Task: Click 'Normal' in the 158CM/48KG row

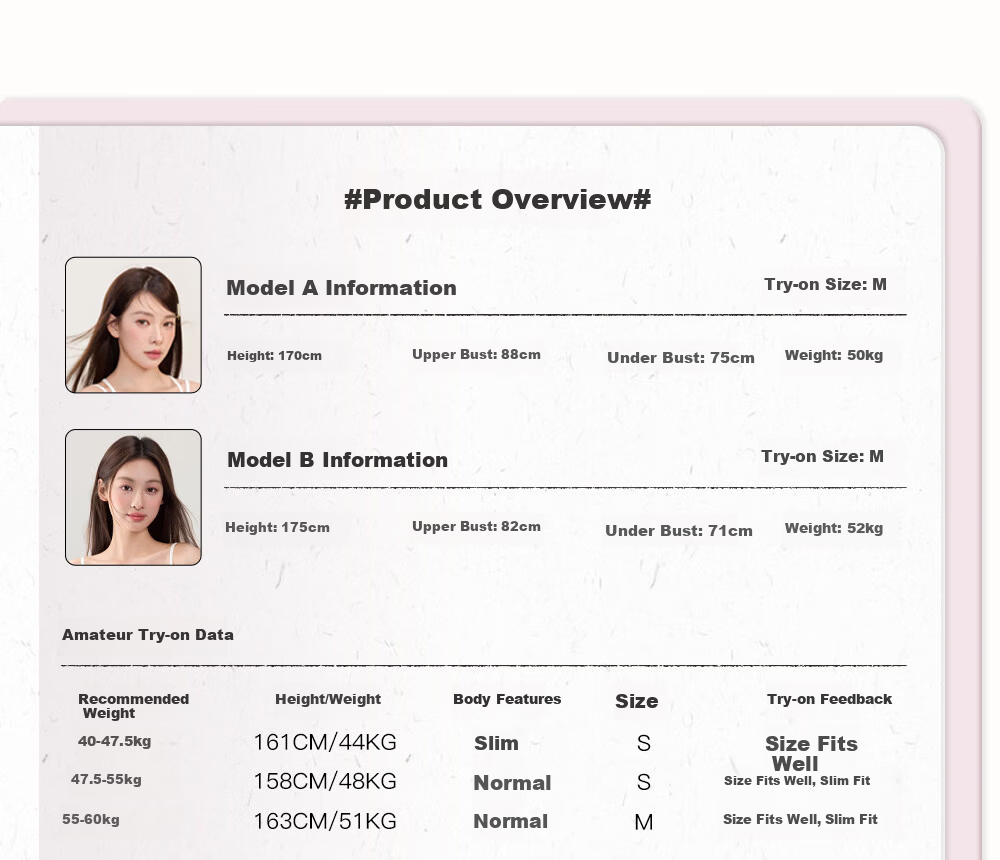Action: tap(512, 783)
